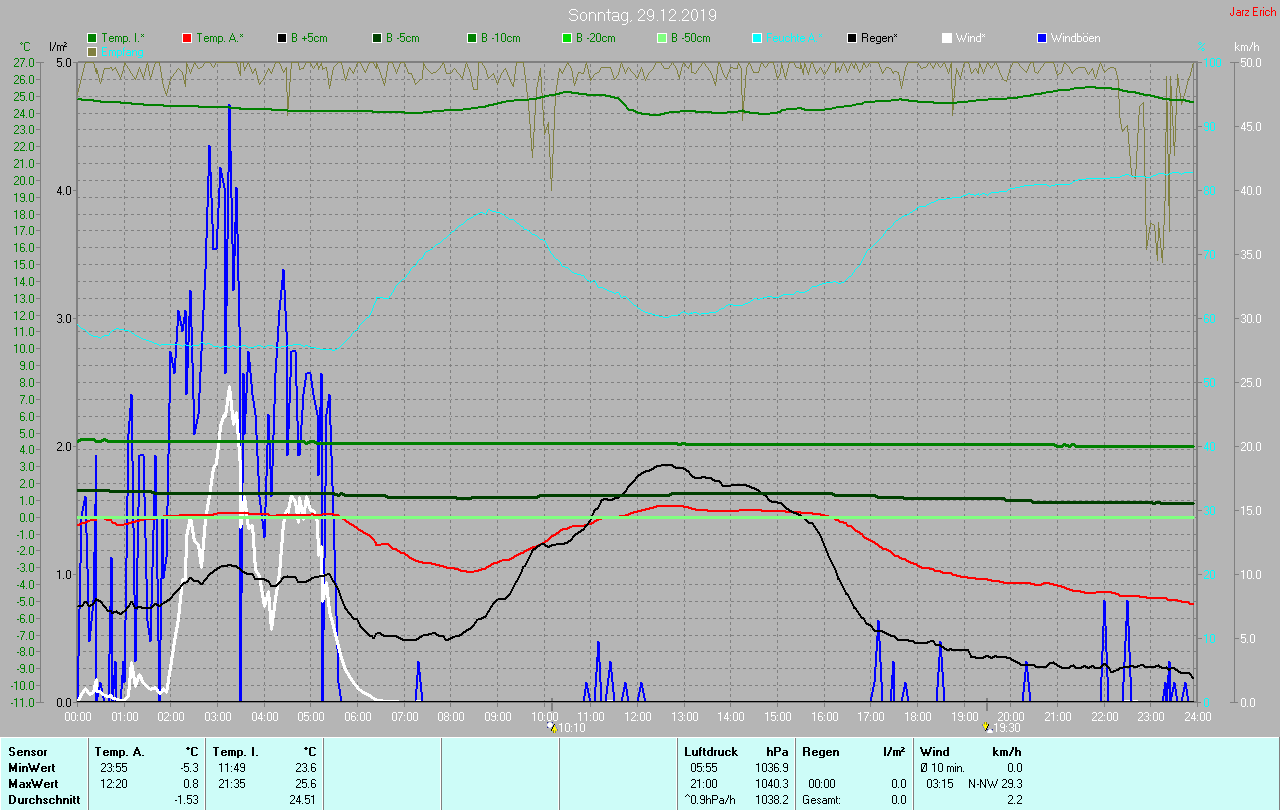Click the sunrise marker icon at 10:10
The width and height of the screenshot is (1280, 810).
pos(552,729)
